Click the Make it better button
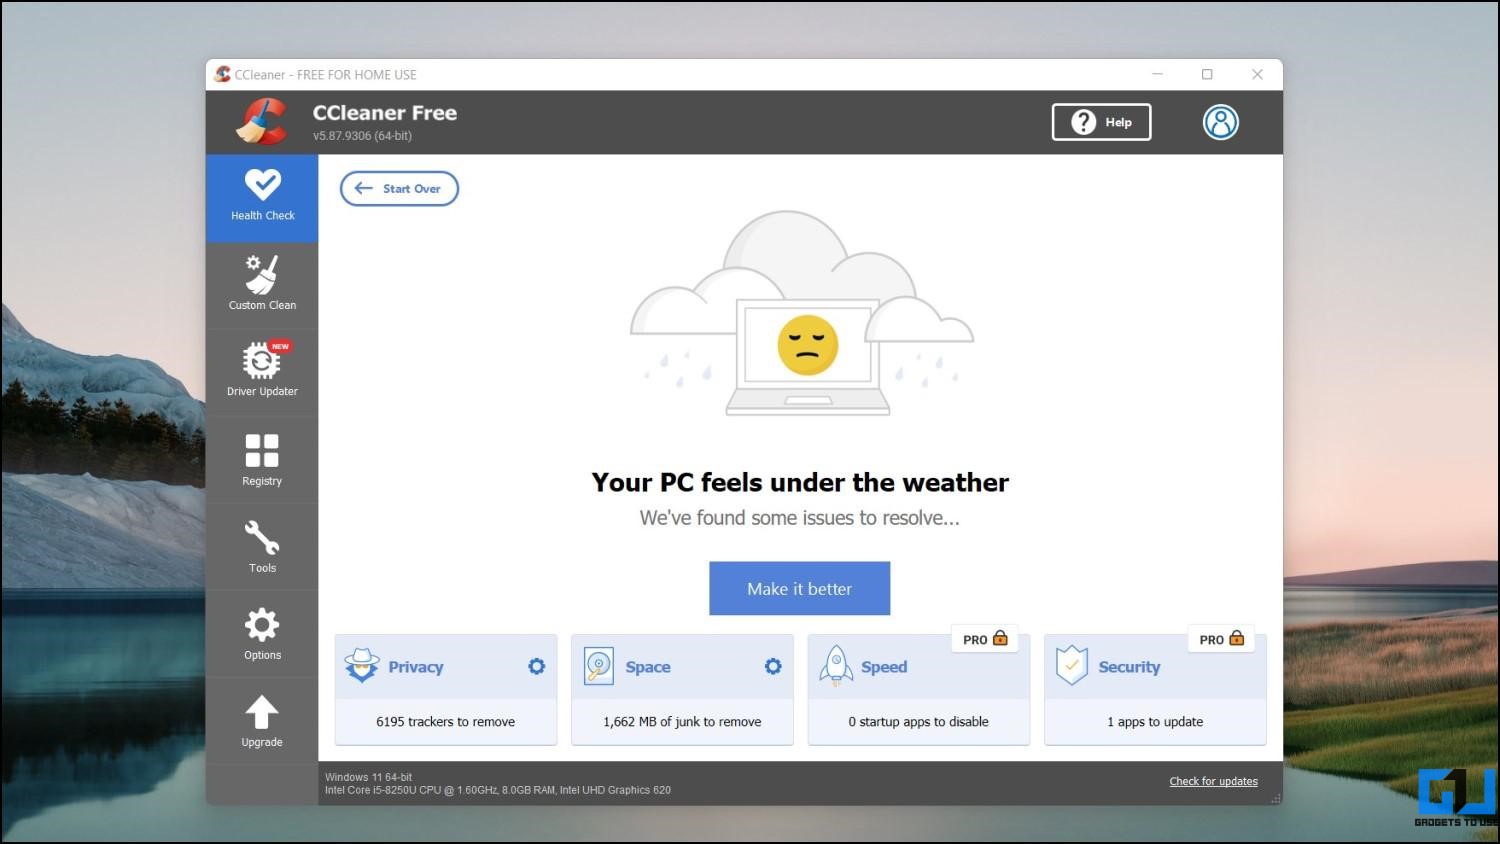This screenshot has width=1500, height=844. pos(799,588)
